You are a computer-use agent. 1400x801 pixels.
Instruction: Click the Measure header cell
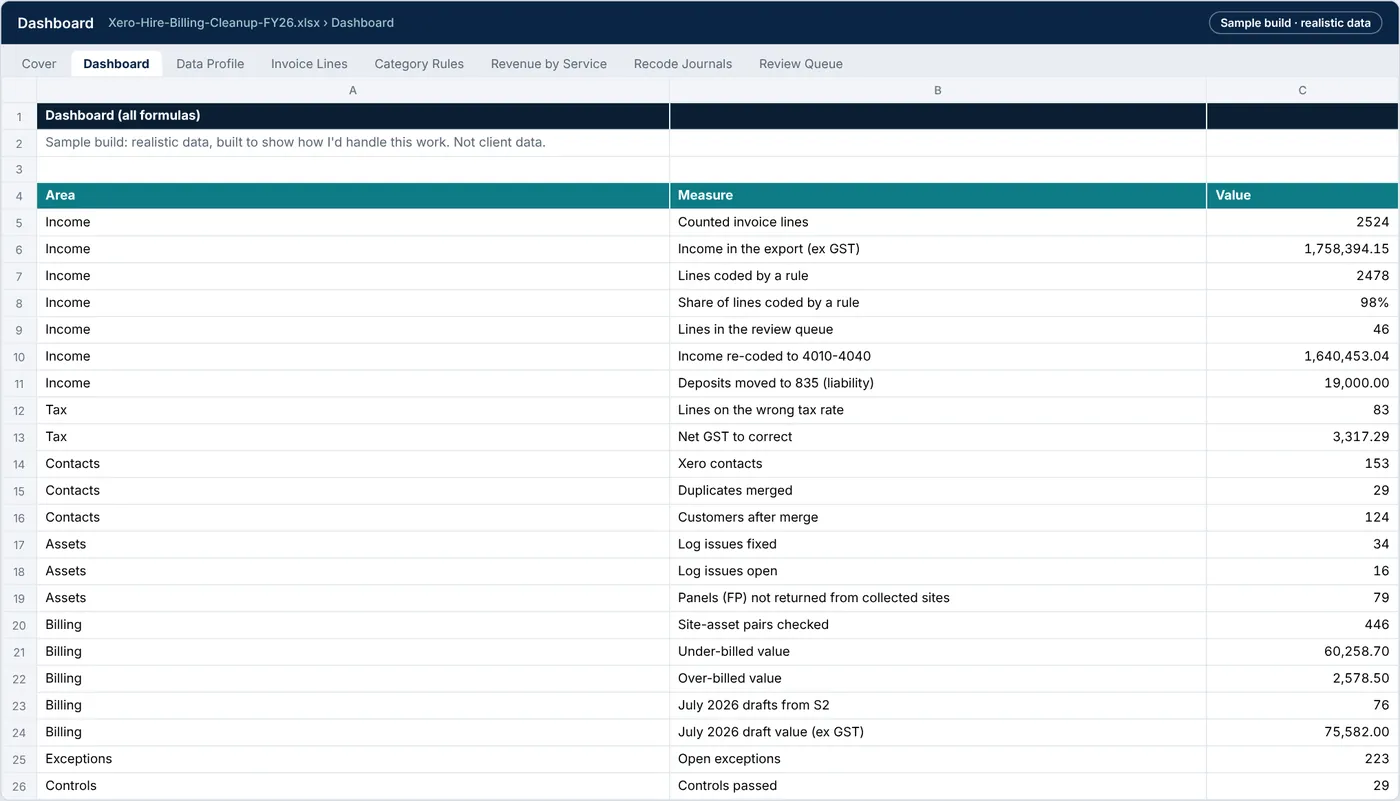click(938, 196)
